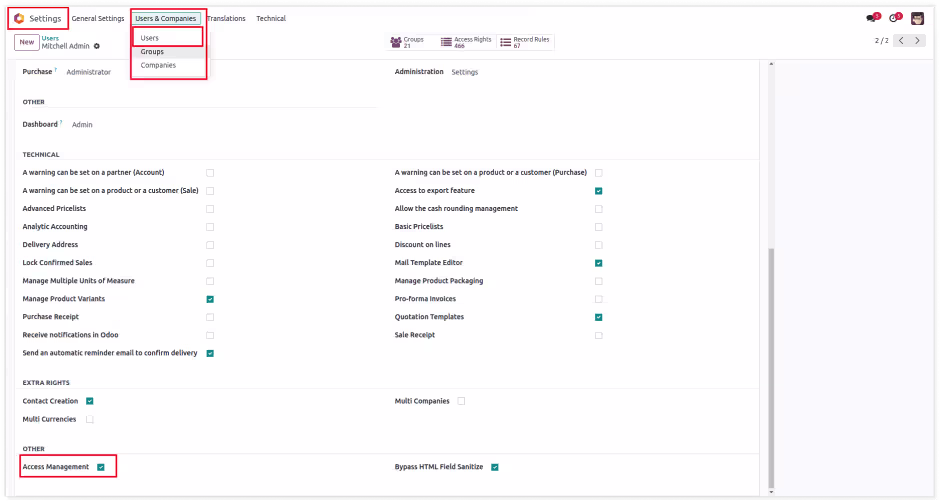
Task: Enable the Pro-forma Invoices checkbox
Action: click(x=598, y=299)
